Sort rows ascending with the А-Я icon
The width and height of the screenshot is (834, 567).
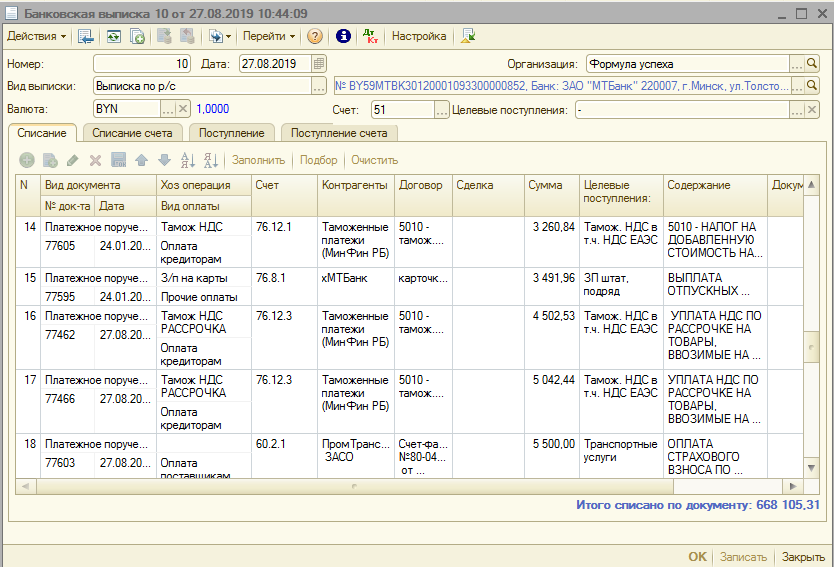[188, 160]
